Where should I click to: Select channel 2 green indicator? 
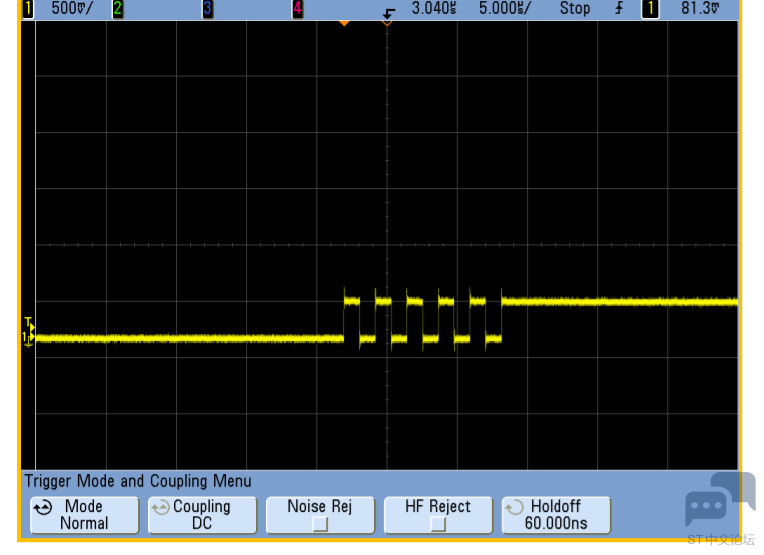pyautogui.click(x=117, y=9)
